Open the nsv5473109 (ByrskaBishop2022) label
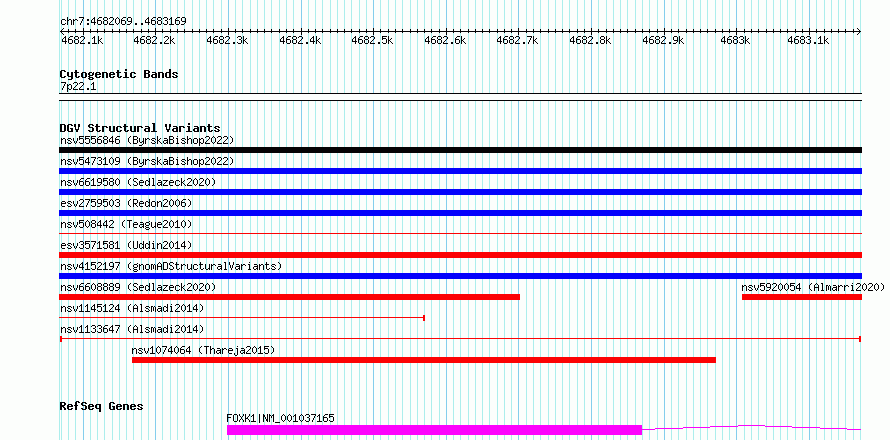Screen dimensions: 890x440 click(x=147, y=161)
